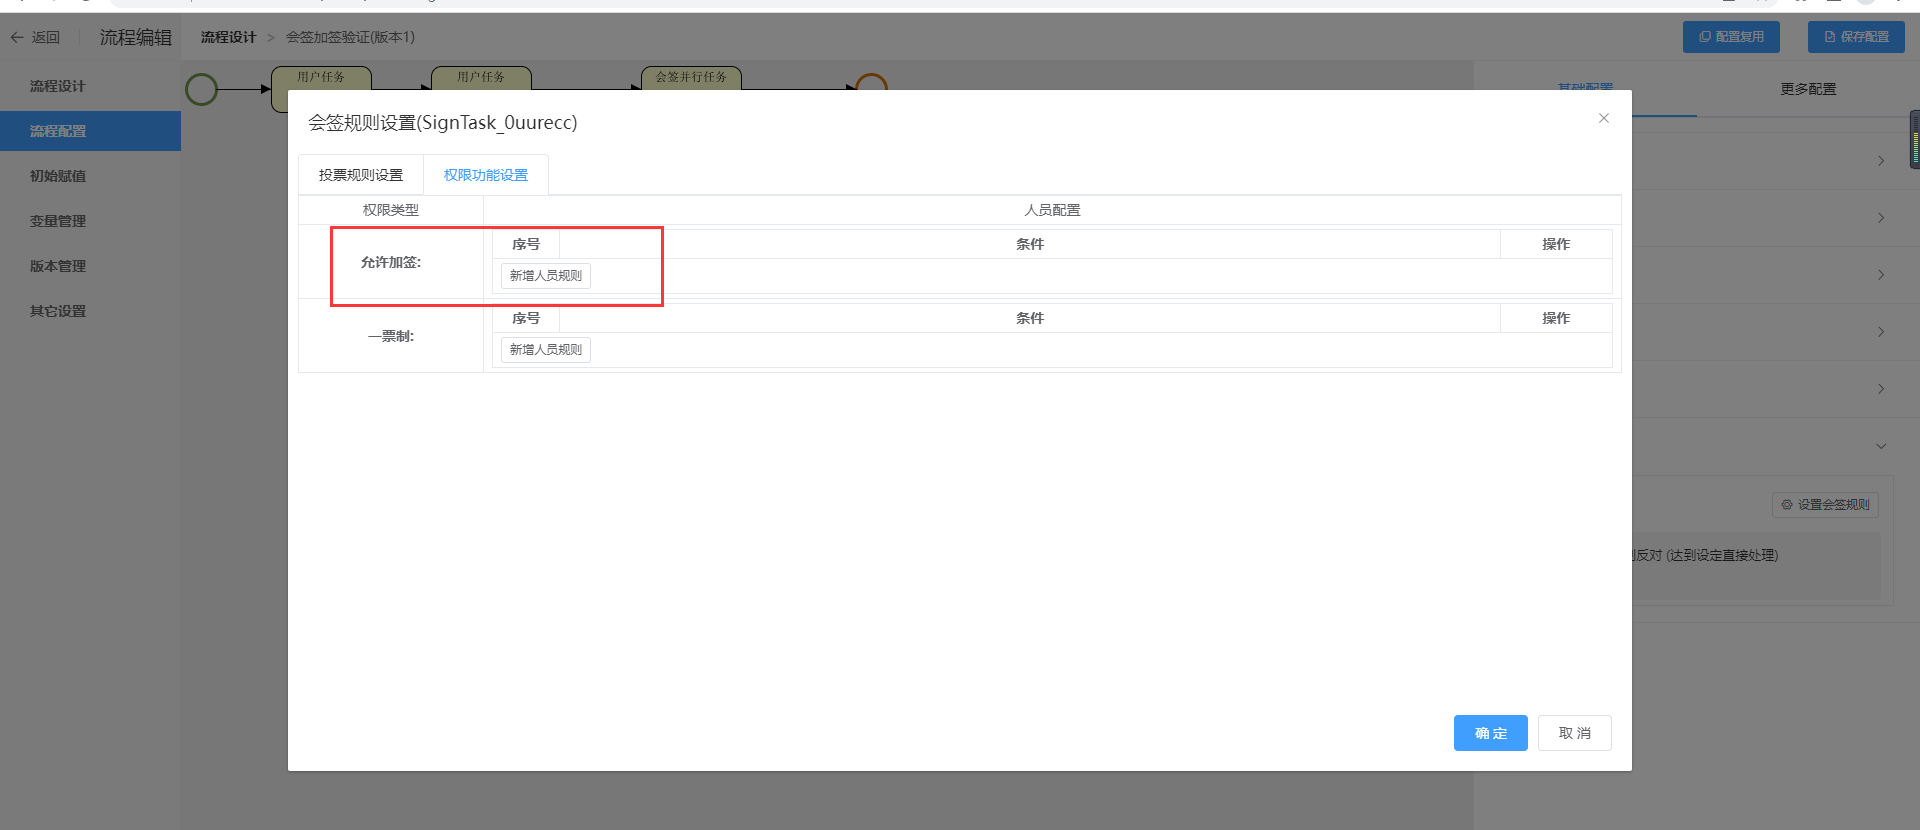Click the 会签规则设置(SignTask_0uurecc) dialog title
Viewport: 1920px width, 830px height.
point(443,123)
